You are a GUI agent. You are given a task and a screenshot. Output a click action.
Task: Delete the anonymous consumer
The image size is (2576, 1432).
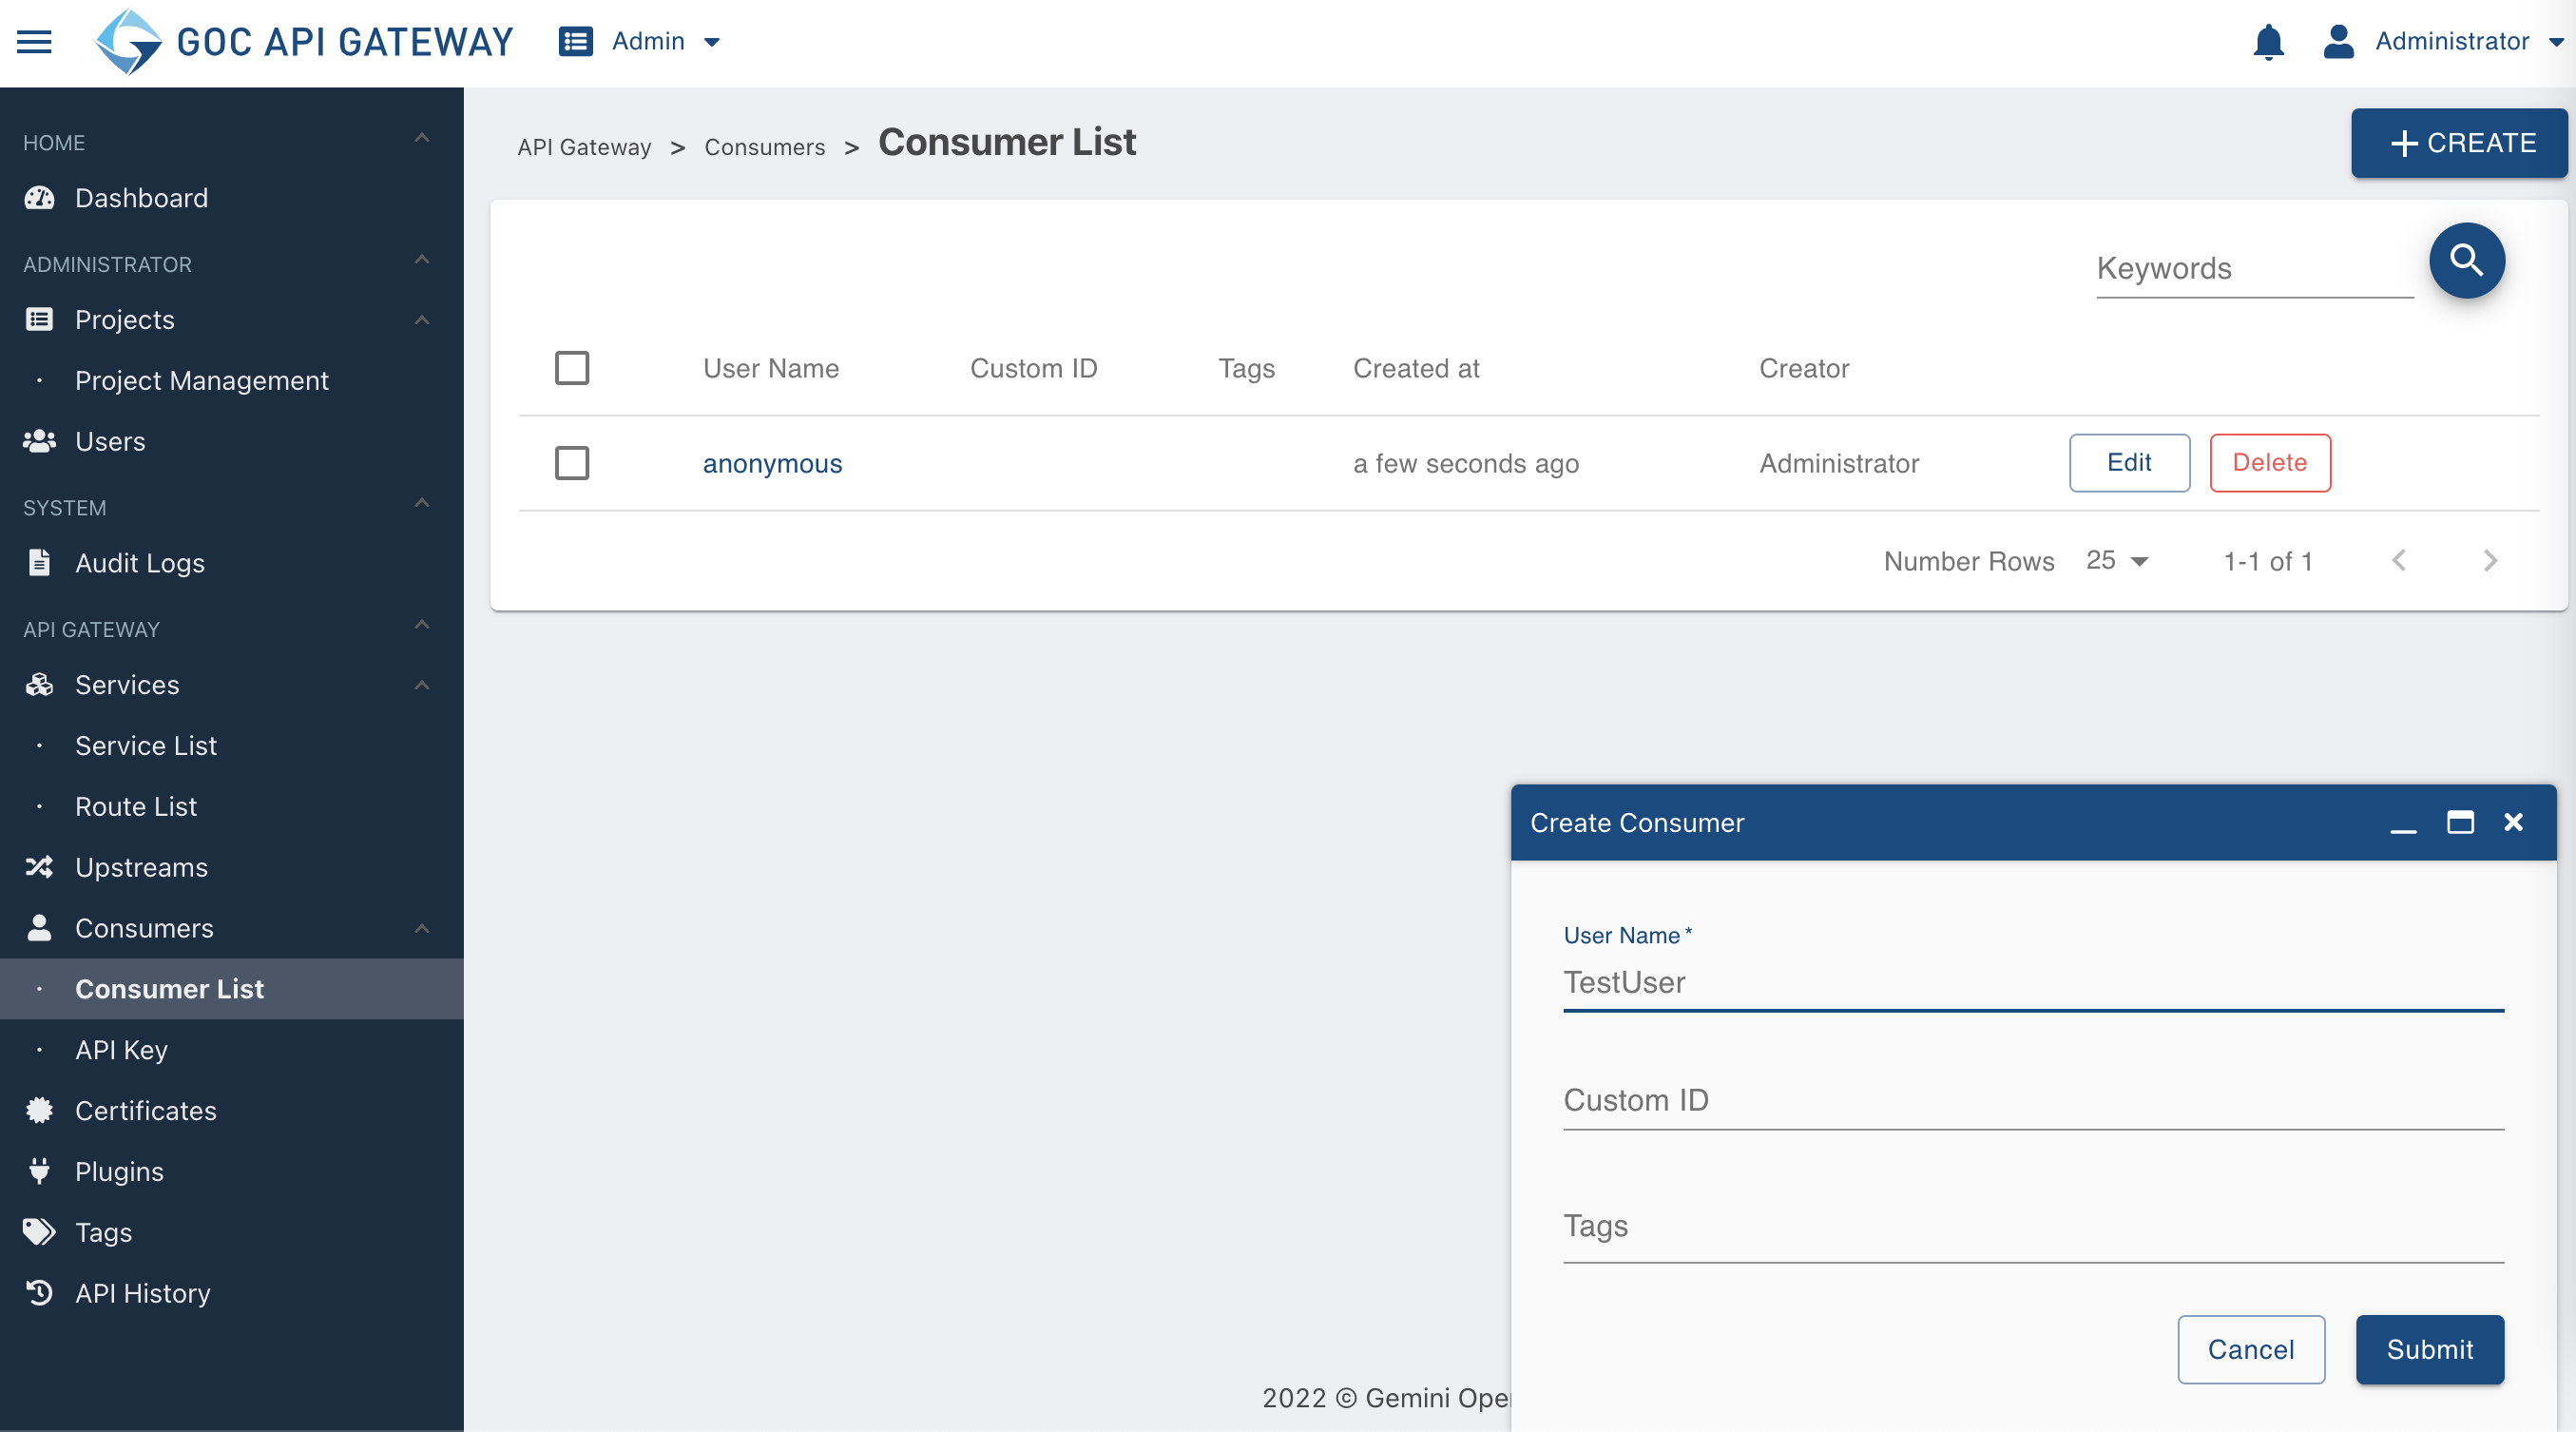pos(2270,463)
